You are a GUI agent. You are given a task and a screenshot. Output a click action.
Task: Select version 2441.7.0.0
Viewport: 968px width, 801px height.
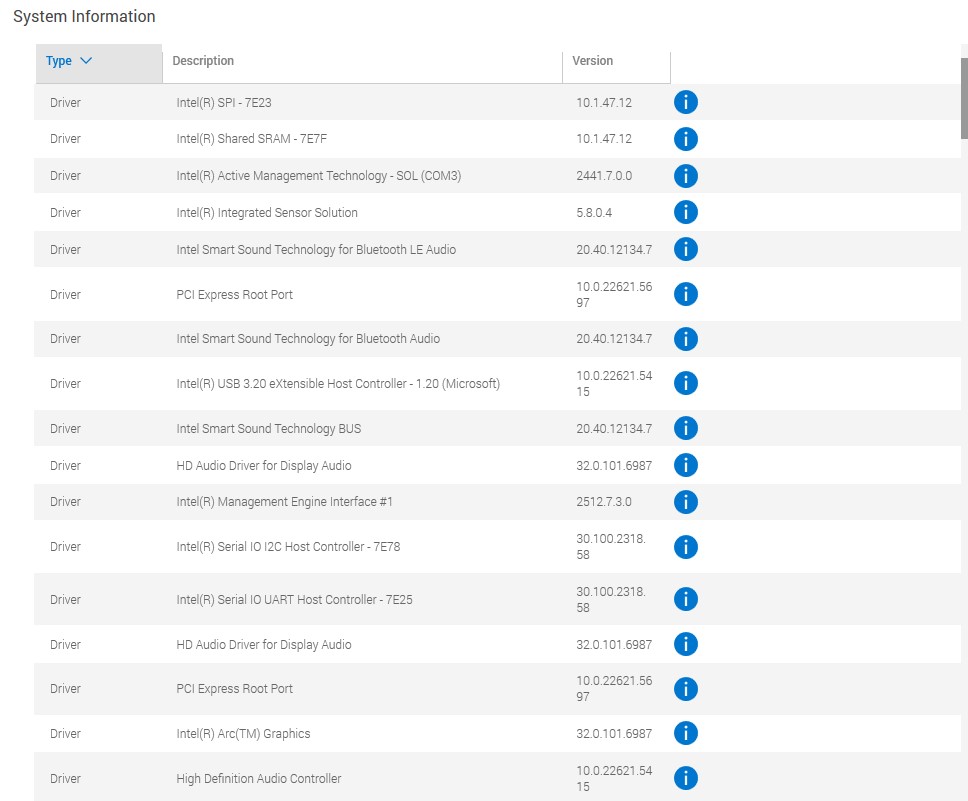pyautogui.click(x=604, y=175)
